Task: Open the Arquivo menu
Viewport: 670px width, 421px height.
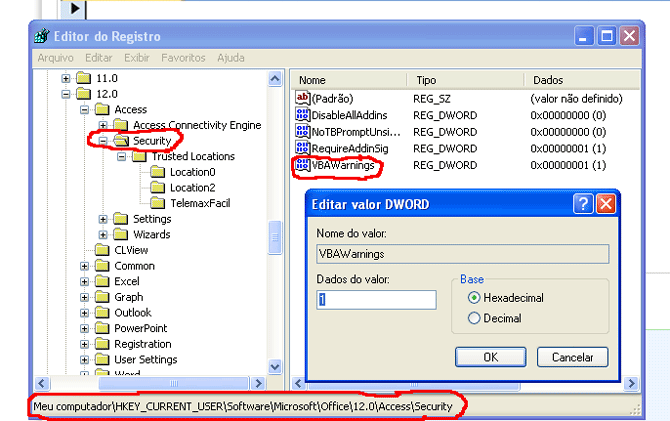Action: (x=56, y=58)
